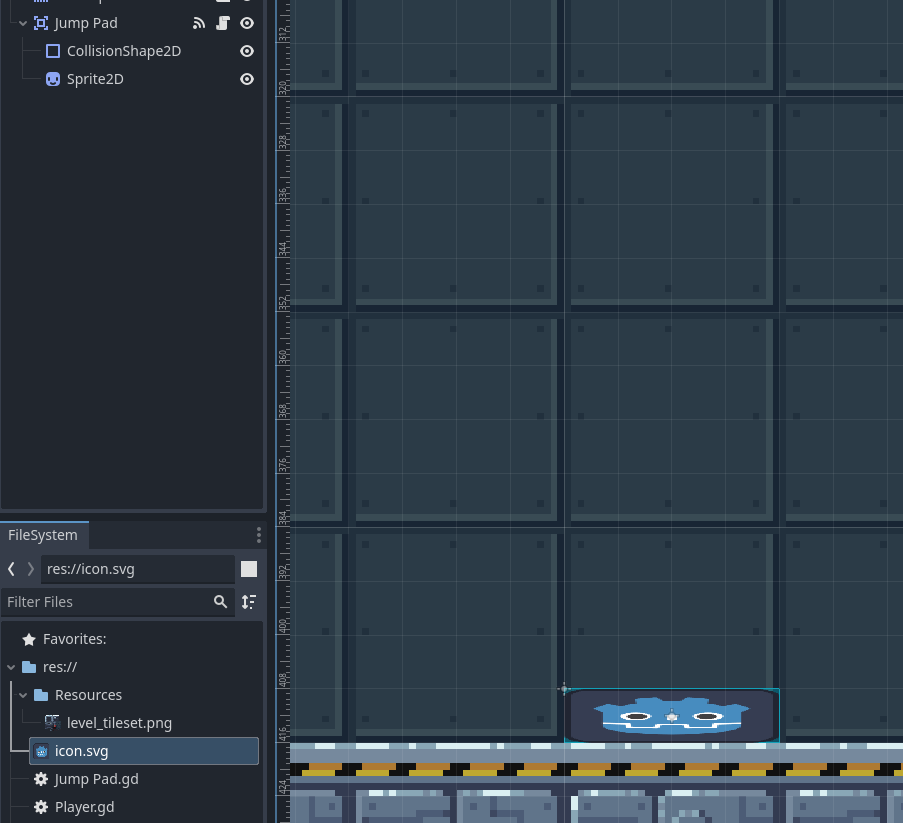
Task: Click the Player.gd gear icon
Action: [41, 807]
